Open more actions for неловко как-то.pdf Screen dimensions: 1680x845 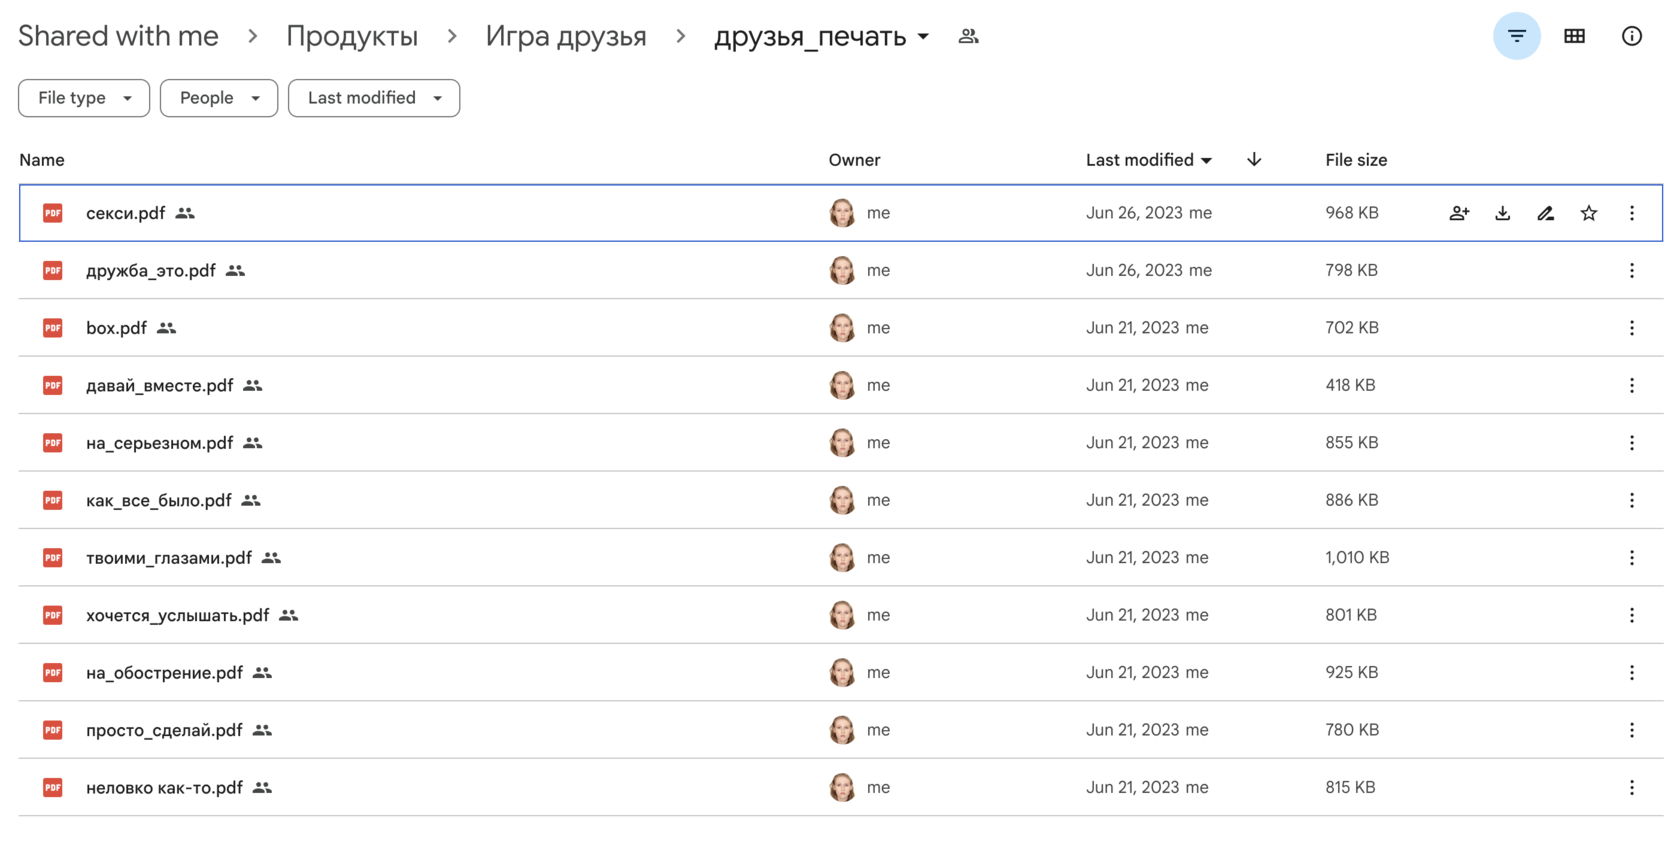[1631, 788]
